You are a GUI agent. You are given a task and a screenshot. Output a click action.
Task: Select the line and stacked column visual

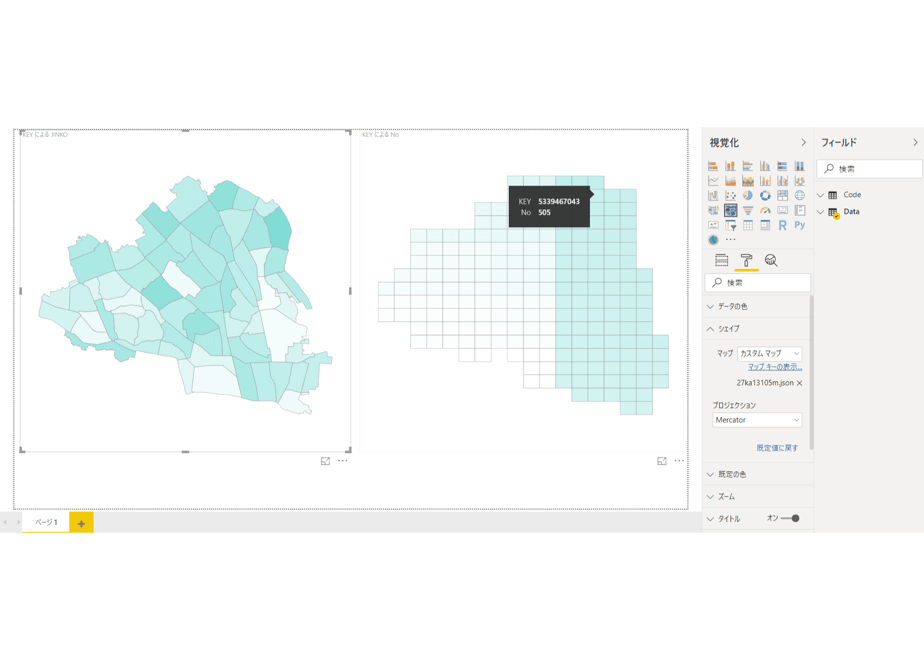pyautogui.click(x=765, y=180)
